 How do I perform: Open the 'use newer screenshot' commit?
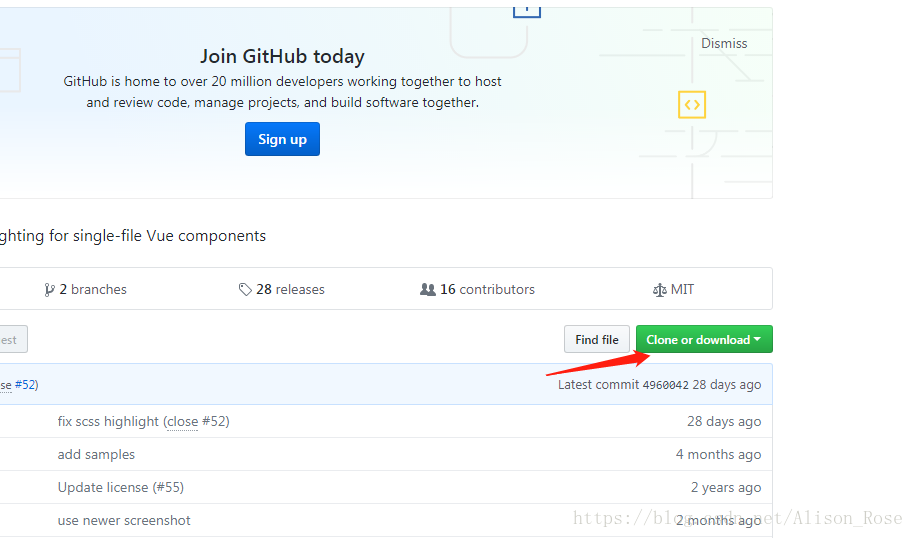click(x=124, y=520)
